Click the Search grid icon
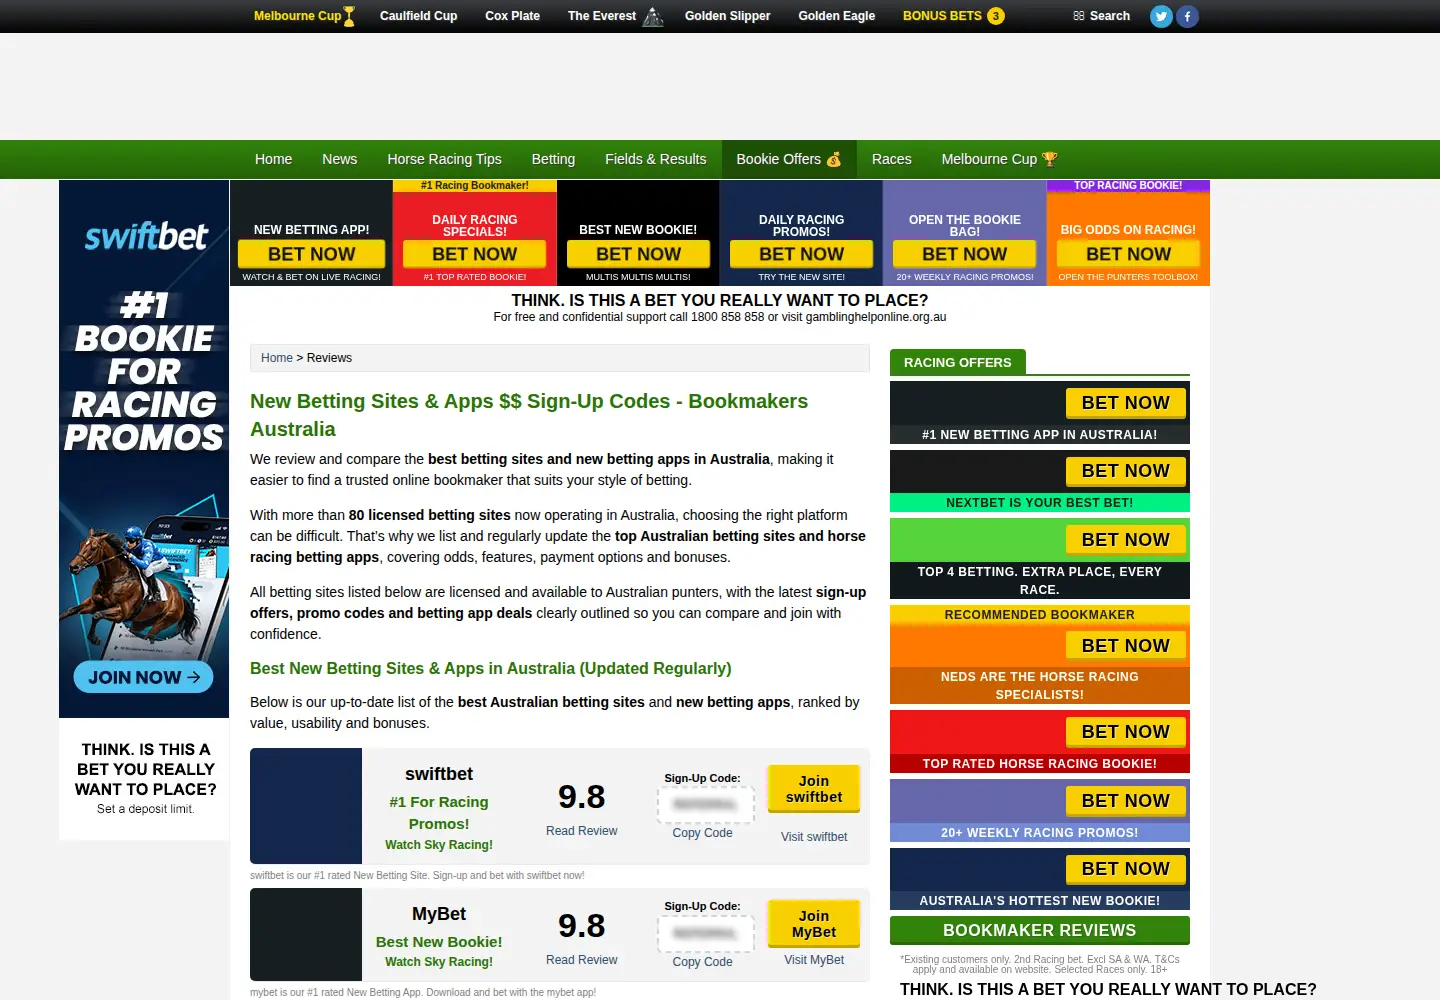The width and height of the screenshot is (1440, 1000). (x=1079, y=16)
